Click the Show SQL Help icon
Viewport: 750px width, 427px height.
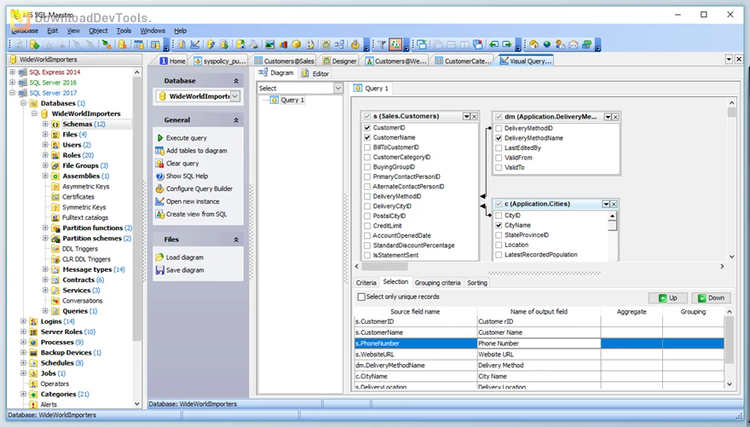(160, 176)
